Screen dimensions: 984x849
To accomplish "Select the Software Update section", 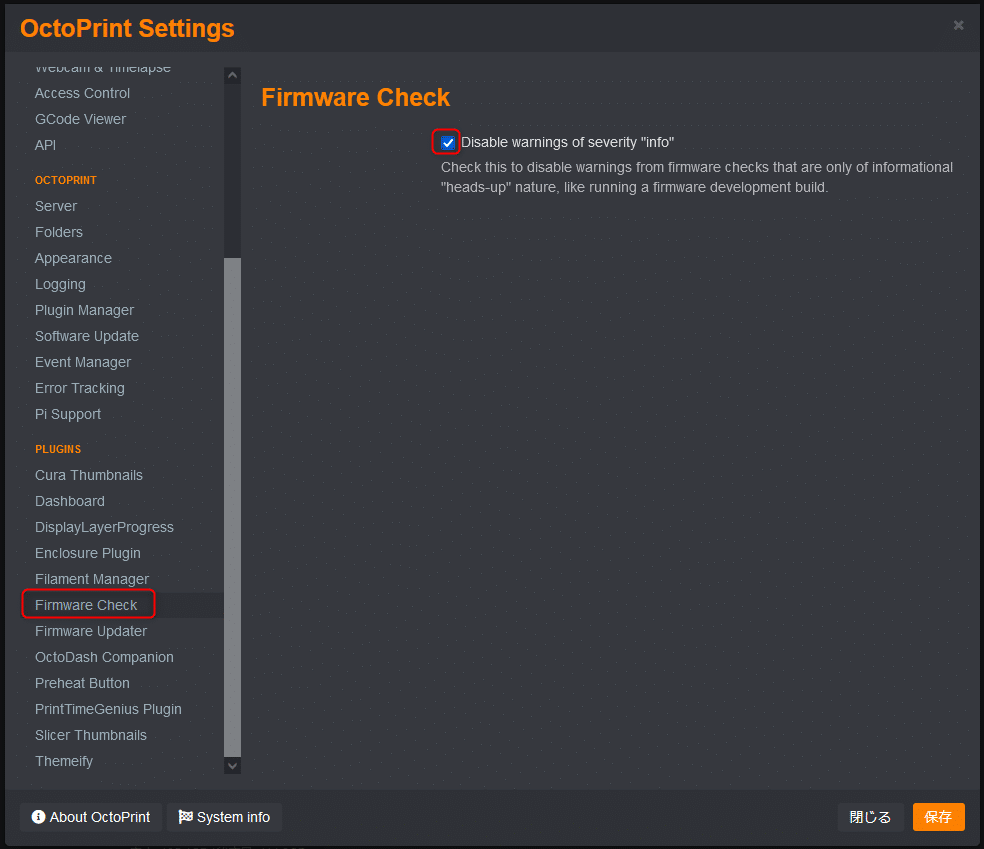I will point(87,336).
